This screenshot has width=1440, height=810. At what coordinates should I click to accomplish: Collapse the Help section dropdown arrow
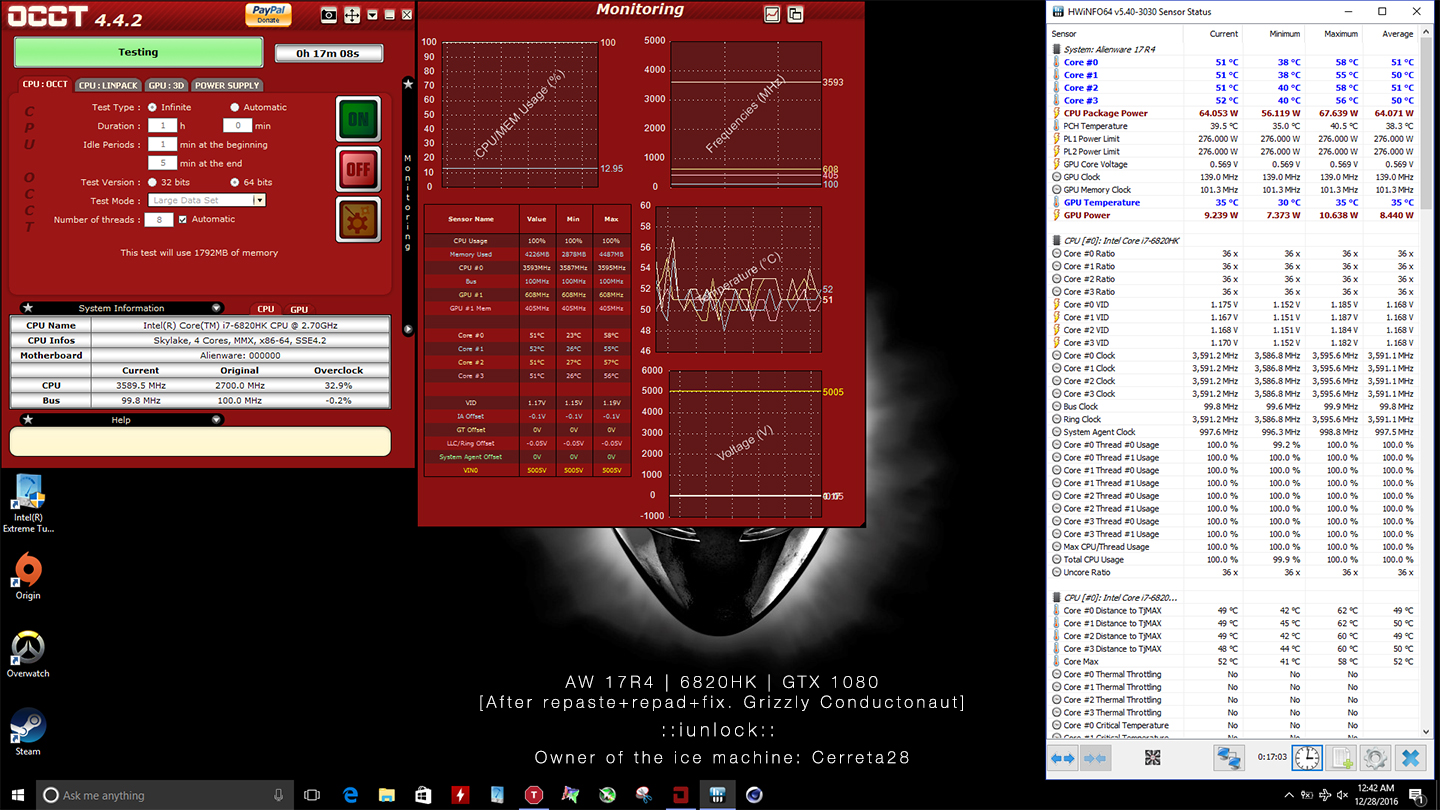[x=216, y=420]
